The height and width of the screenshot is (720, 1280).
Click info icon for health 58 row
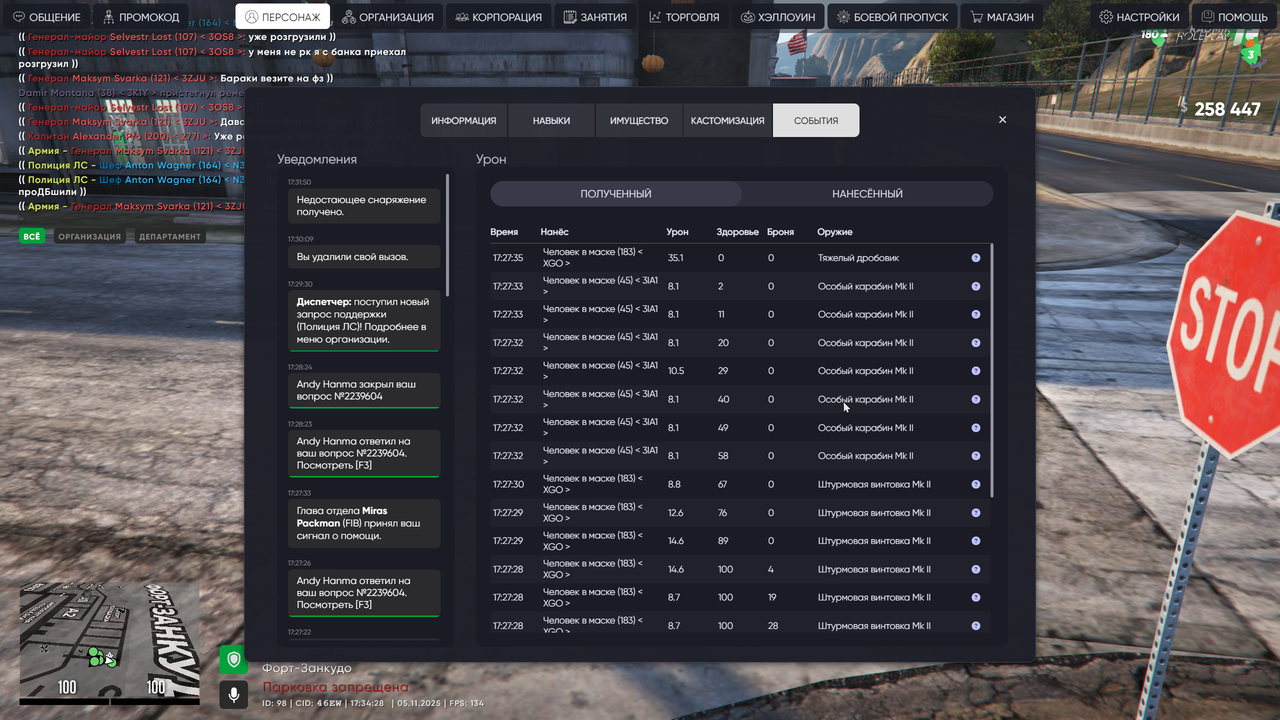[976, 456]
